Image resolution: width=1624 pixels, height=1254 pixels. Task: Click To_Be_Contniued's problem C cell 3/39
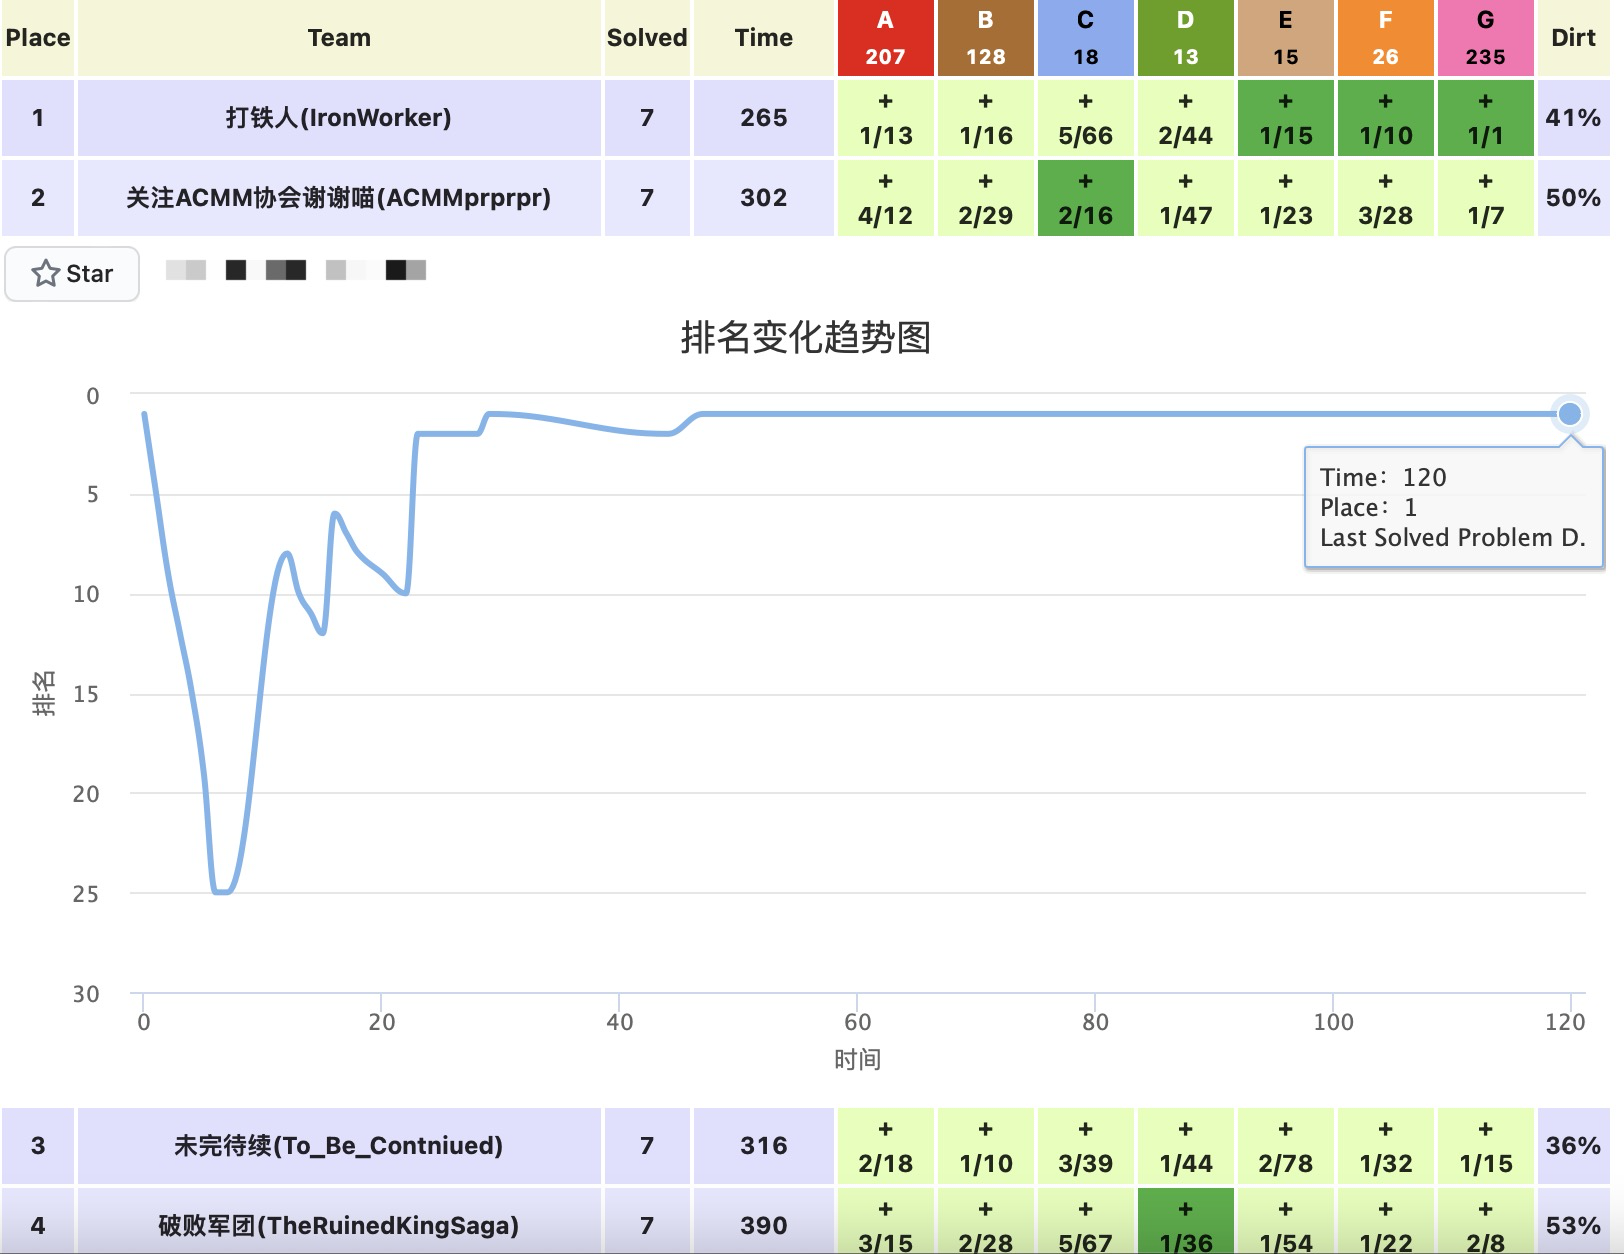coord(1085,1146)
